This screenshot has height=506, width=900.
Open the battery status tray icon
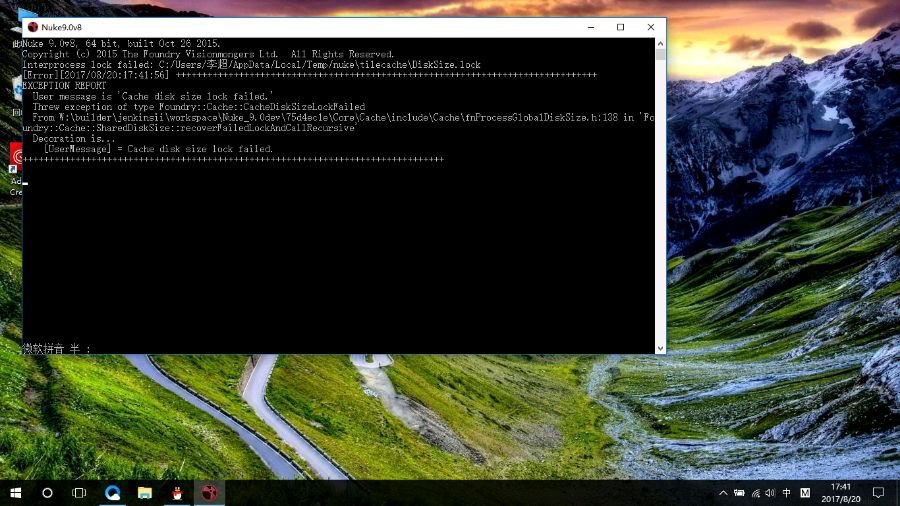[739, 493]
